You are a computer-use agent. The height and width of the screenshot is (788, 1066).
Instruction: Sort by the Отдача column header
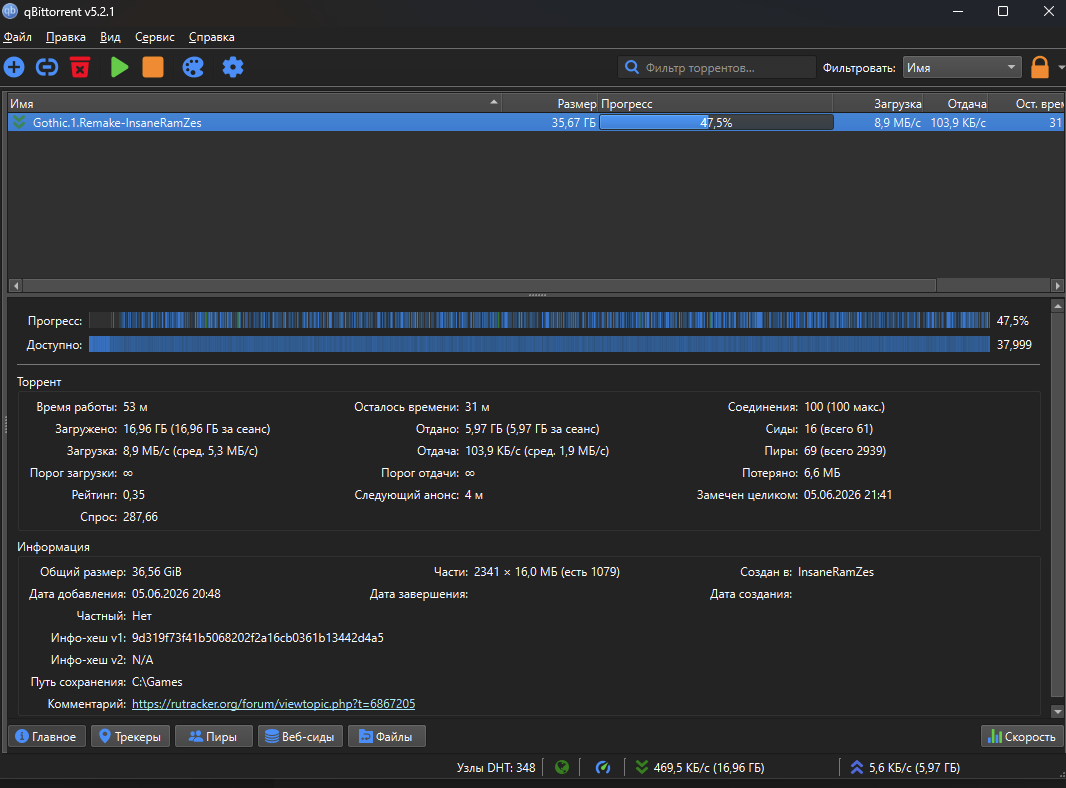(957, 103)
